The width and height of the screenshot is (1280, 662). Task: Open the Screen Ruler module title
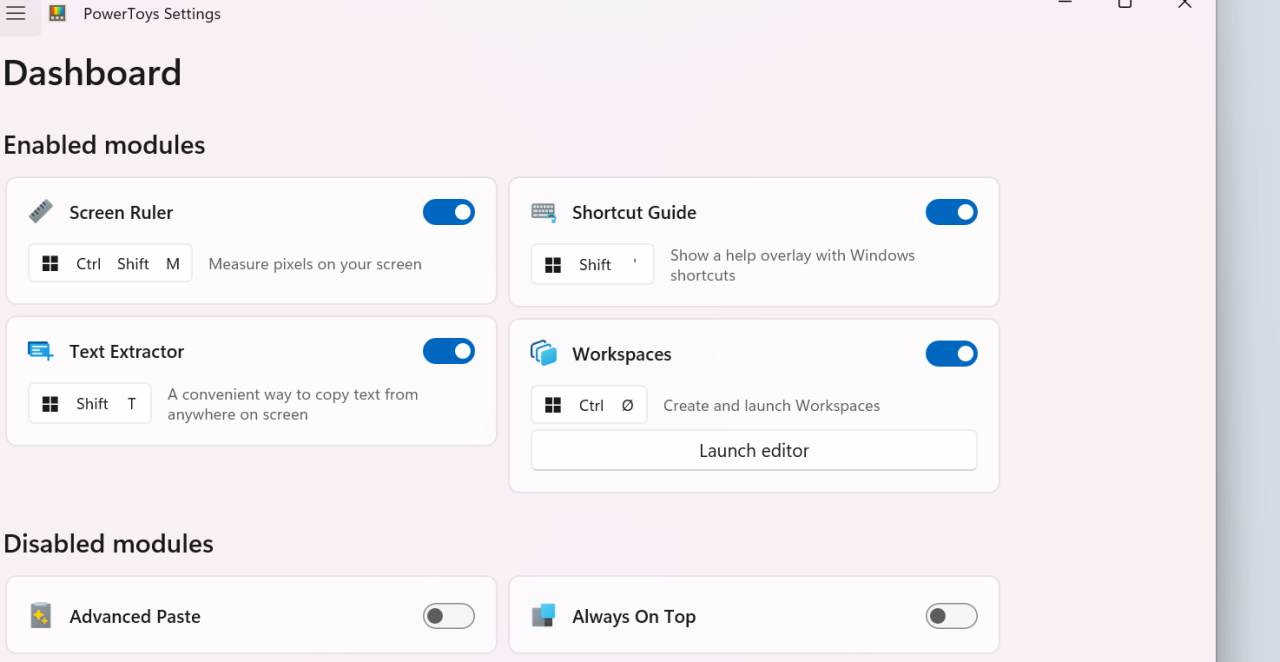[121, 213]
